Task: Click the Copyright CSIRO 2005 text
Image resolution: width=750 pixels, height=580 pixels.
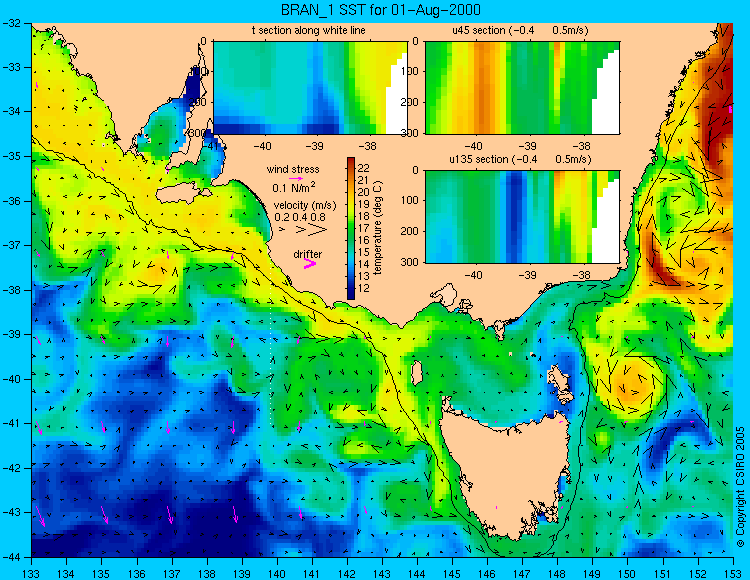Action: point(740,487)
